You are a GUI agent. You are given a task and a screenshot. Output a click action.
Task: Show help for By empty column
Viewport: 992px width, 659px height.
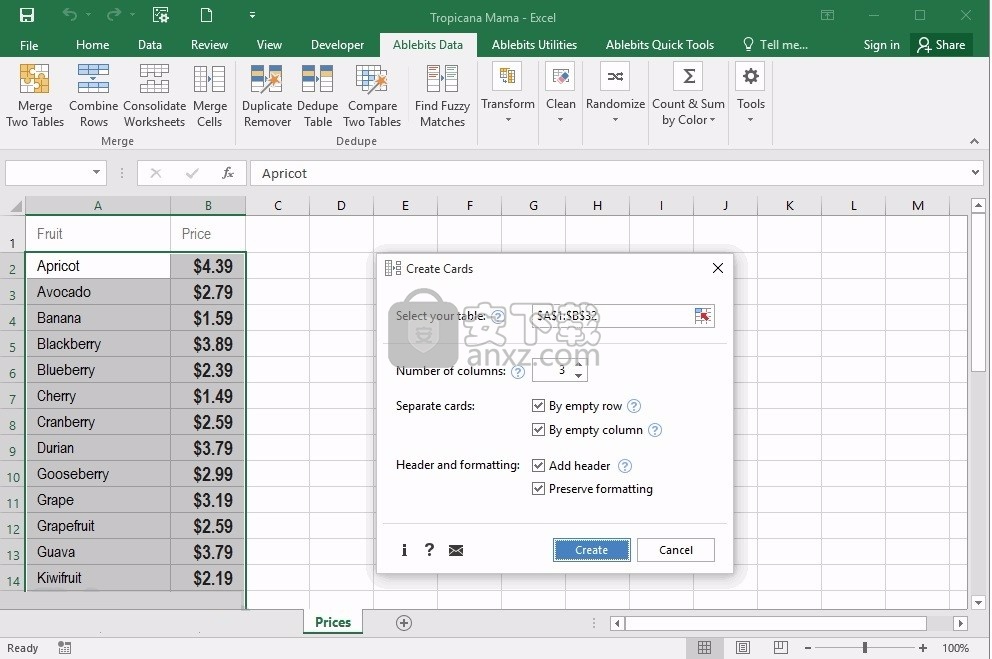click(x=655, y=430)
